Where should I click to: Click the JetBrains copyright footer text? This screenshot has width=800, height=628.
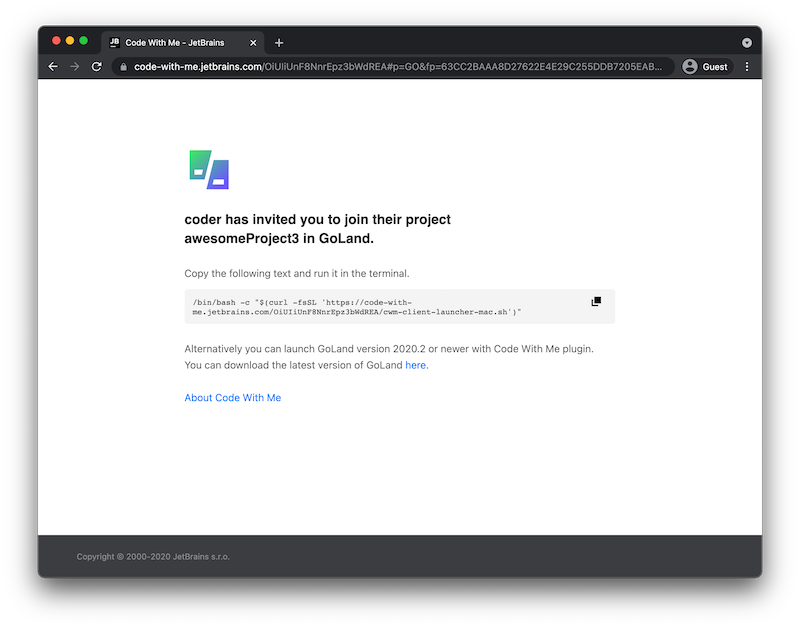153,557
